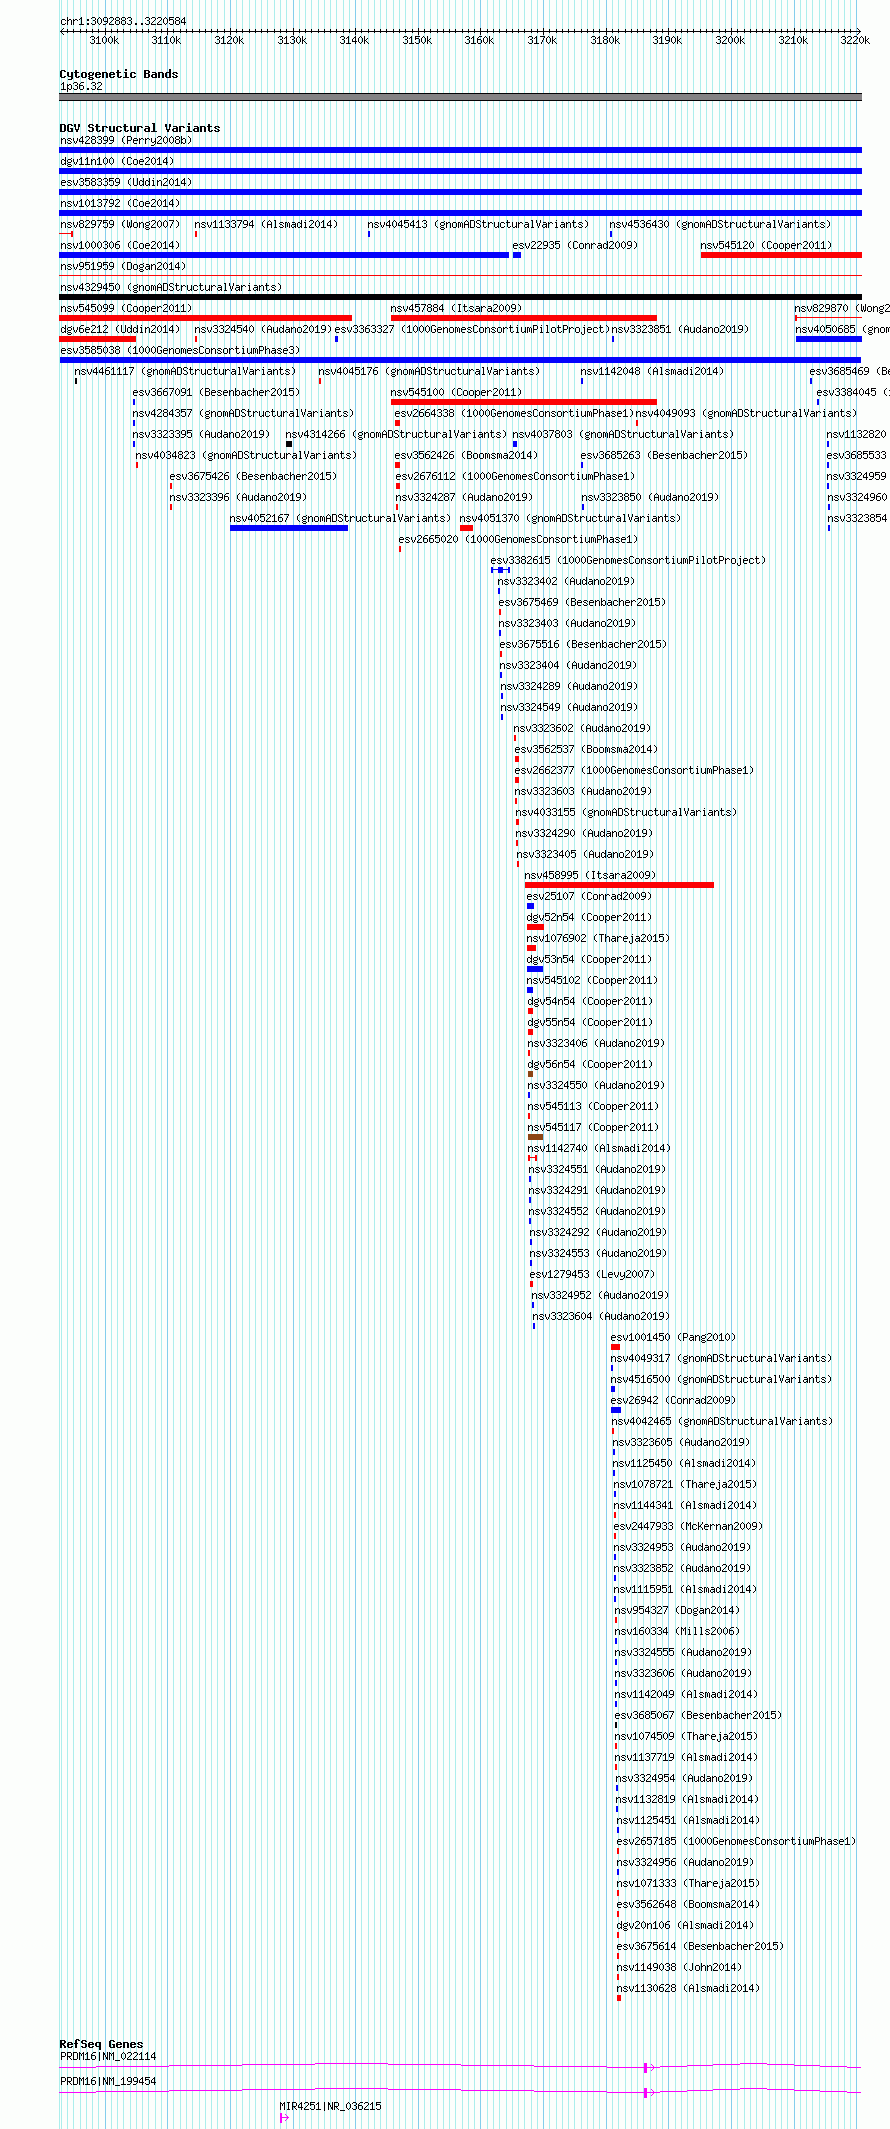Screen dimensions: 890x2129
Task: Open the PRDM16|NM_022114 gene label
Action: [108, 2057]
